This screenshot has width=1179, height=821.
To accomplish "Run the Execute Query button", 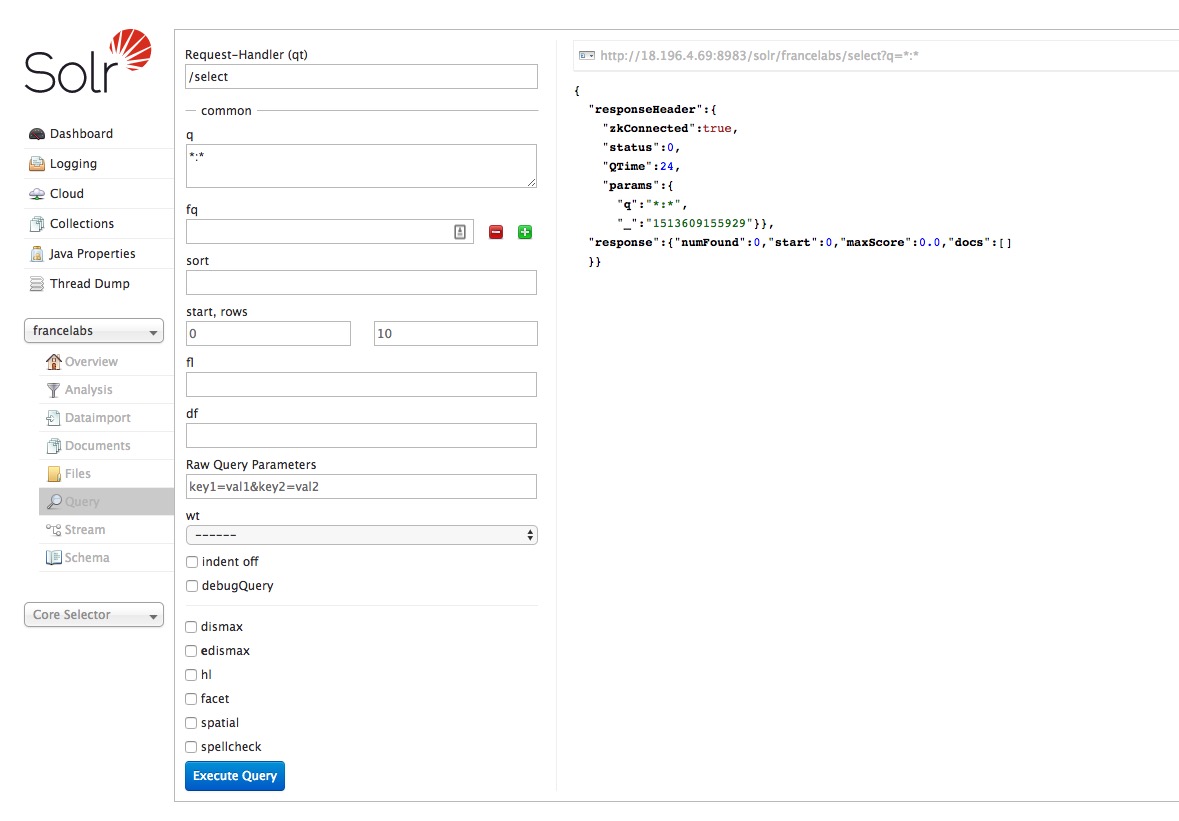I will tap(235, 776).
